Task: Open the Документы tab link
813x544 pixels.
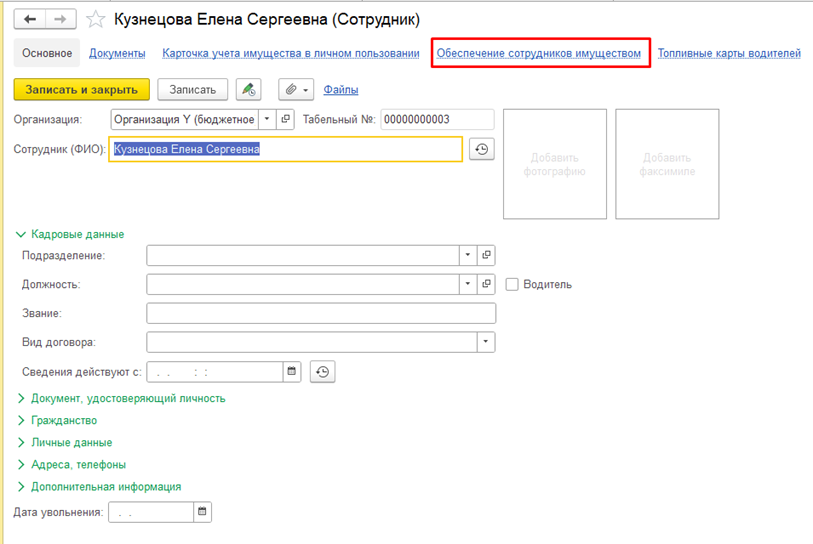Action: click(117, 53)
